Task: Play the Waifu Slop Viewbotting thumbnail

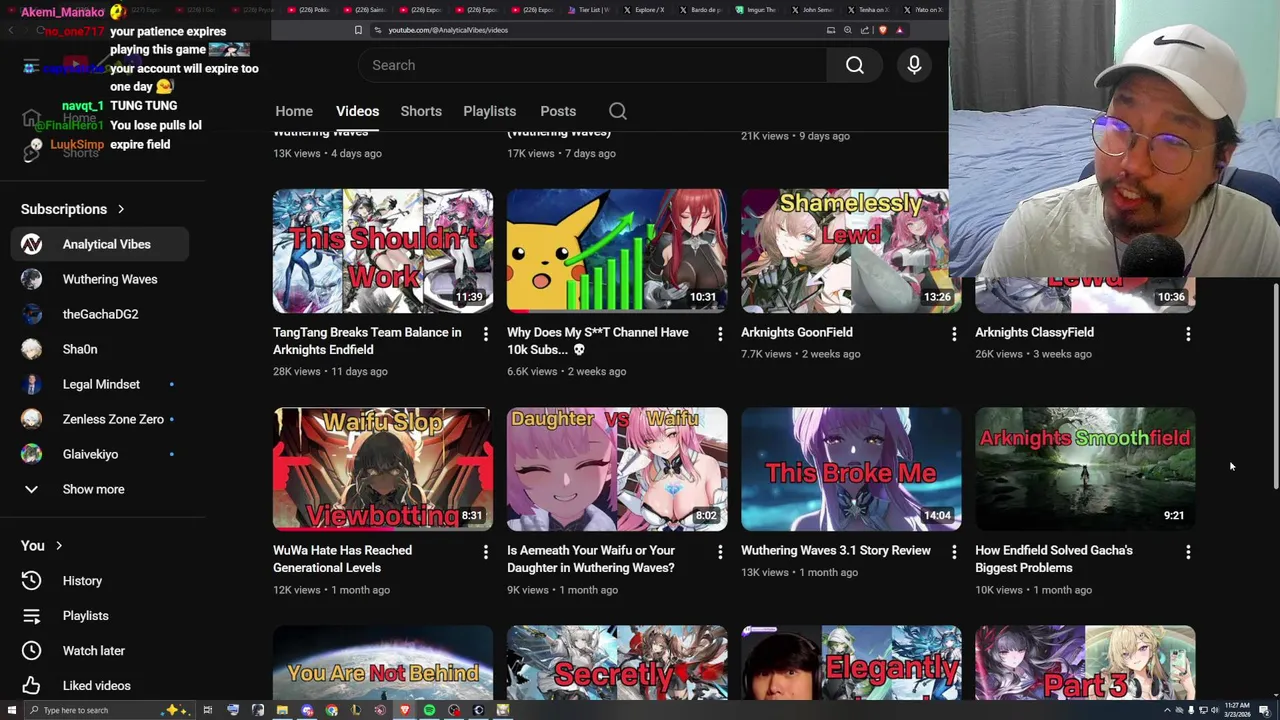Action: pyautogui.click(x=383, y=469)
